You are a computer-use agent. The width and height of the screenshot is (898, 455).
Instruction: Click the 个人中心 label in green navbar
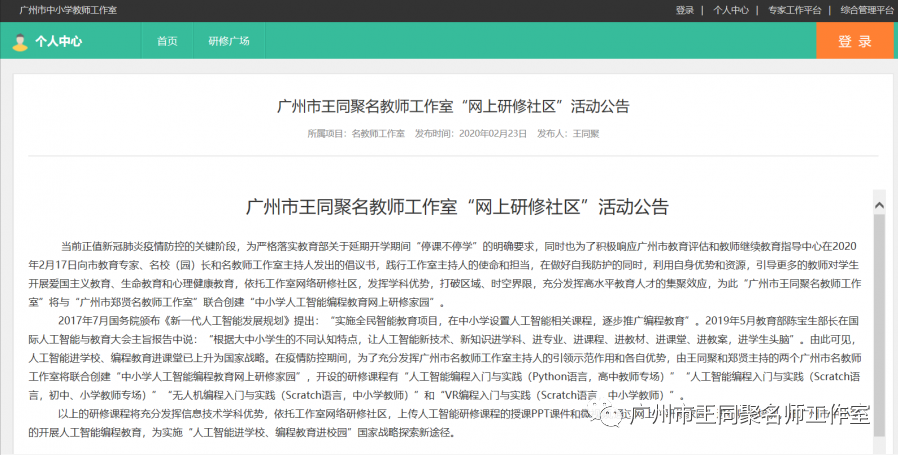[58, 42]
